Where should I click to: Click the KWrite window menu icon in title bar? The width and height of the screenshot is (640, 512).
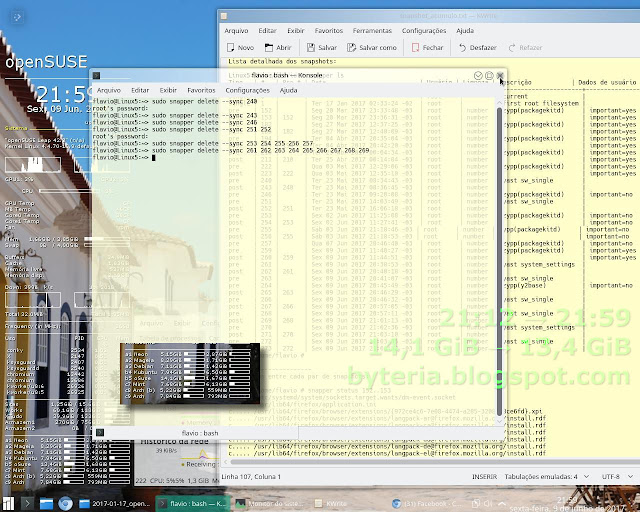tap(224, 16)
